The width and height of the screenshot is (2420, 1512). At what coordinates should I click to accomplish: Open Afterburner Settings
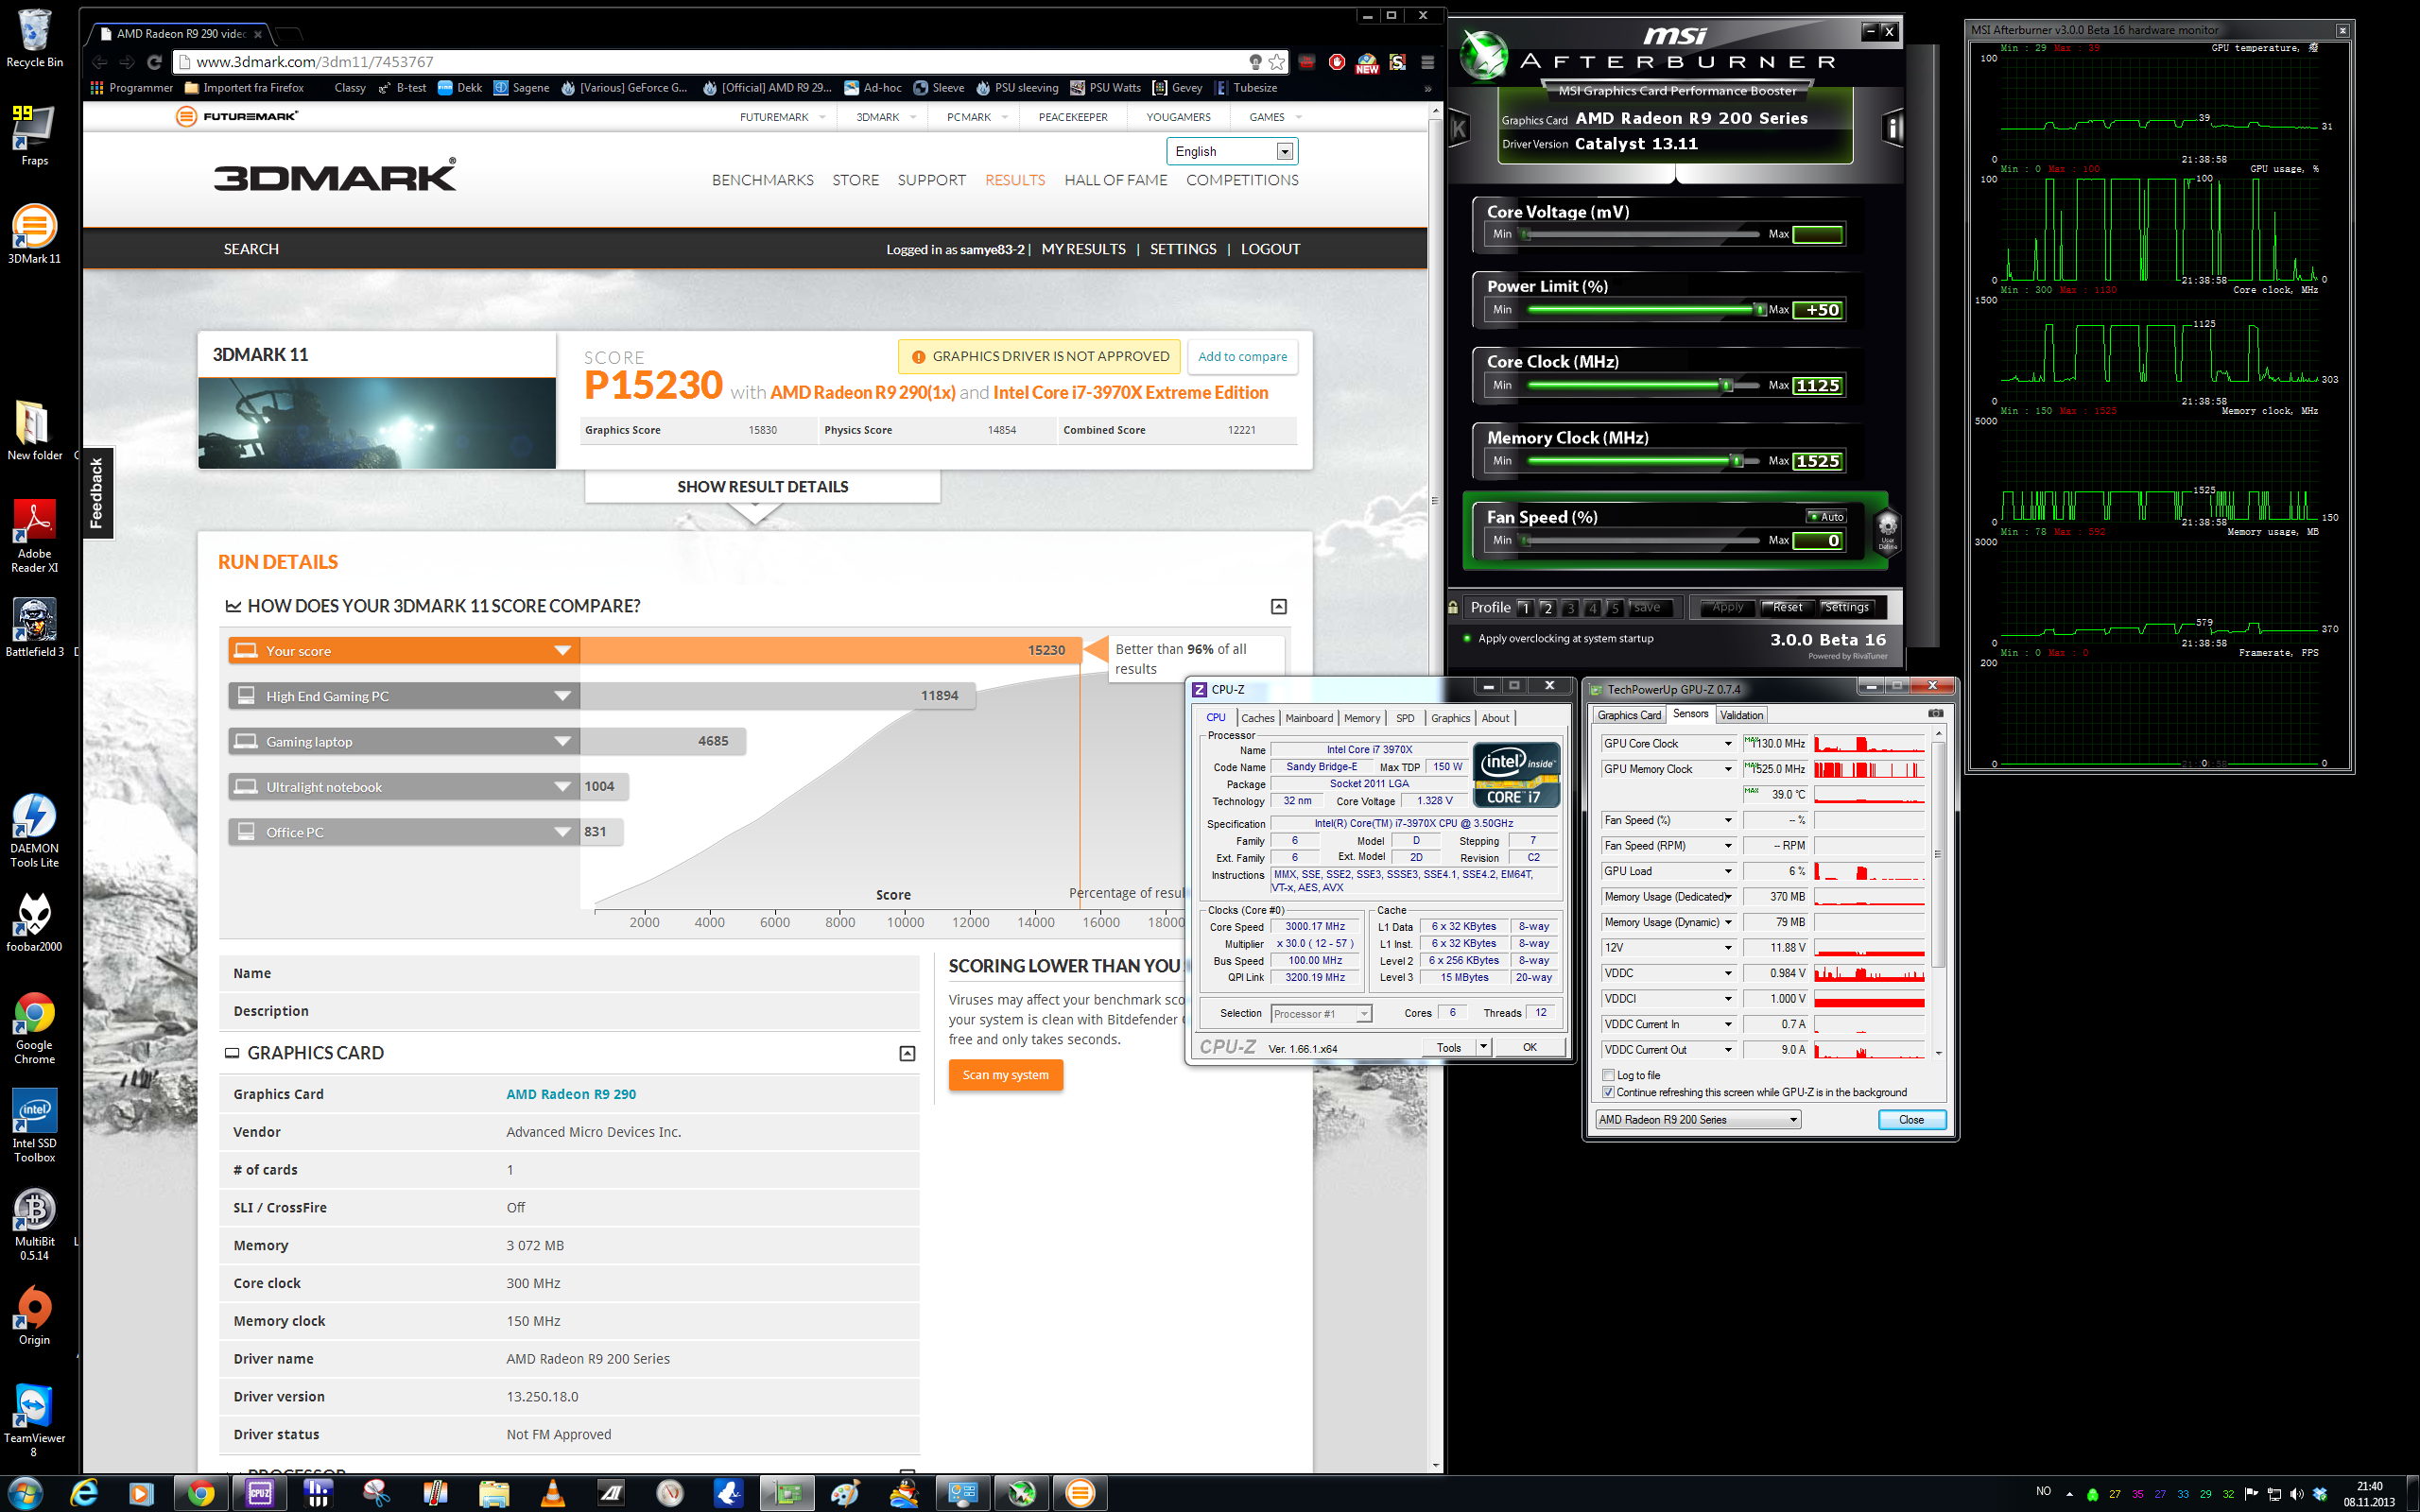click(x=1846, y=607)
